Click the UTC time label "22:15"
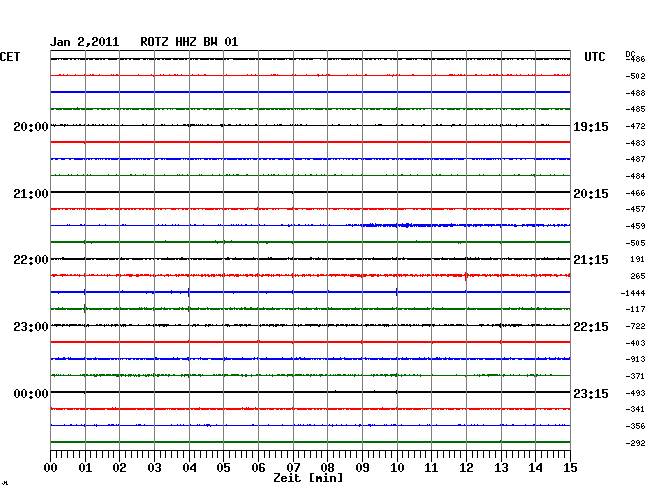This screenshot has height=494, width=650. tap(591, 327)
